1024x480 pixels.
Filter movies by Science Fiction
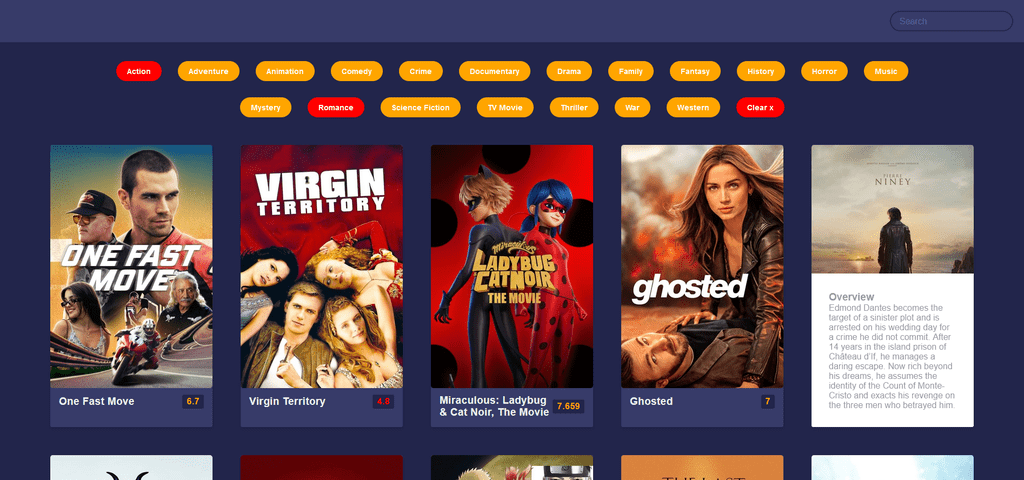pyautogui.click(x=421, y=107)
